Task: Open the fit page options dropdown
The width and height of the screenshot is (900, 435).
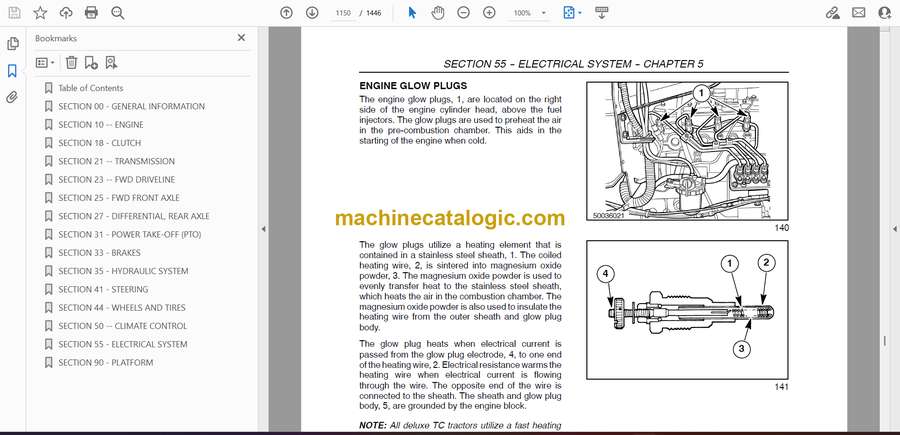Action: coord(572,13)
